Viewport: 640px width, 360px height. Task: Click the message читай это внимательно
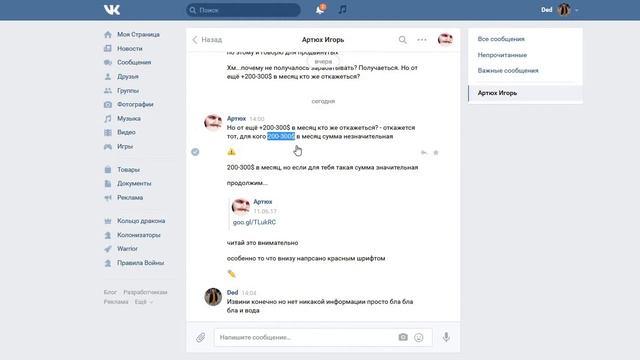coord(262,243)
